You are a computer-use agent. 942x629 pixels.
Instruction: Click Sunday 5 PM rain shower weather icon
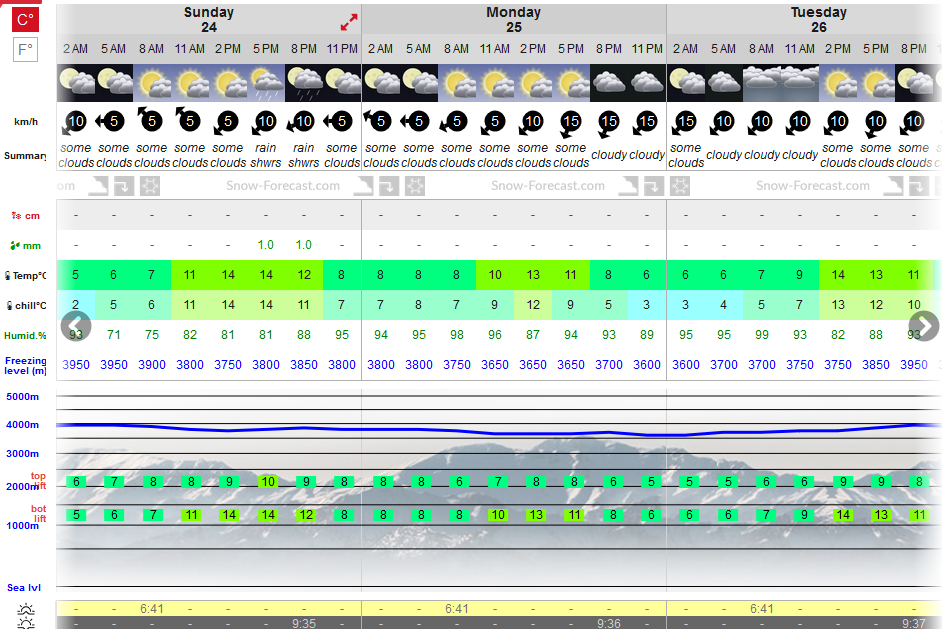click(266, 83)
